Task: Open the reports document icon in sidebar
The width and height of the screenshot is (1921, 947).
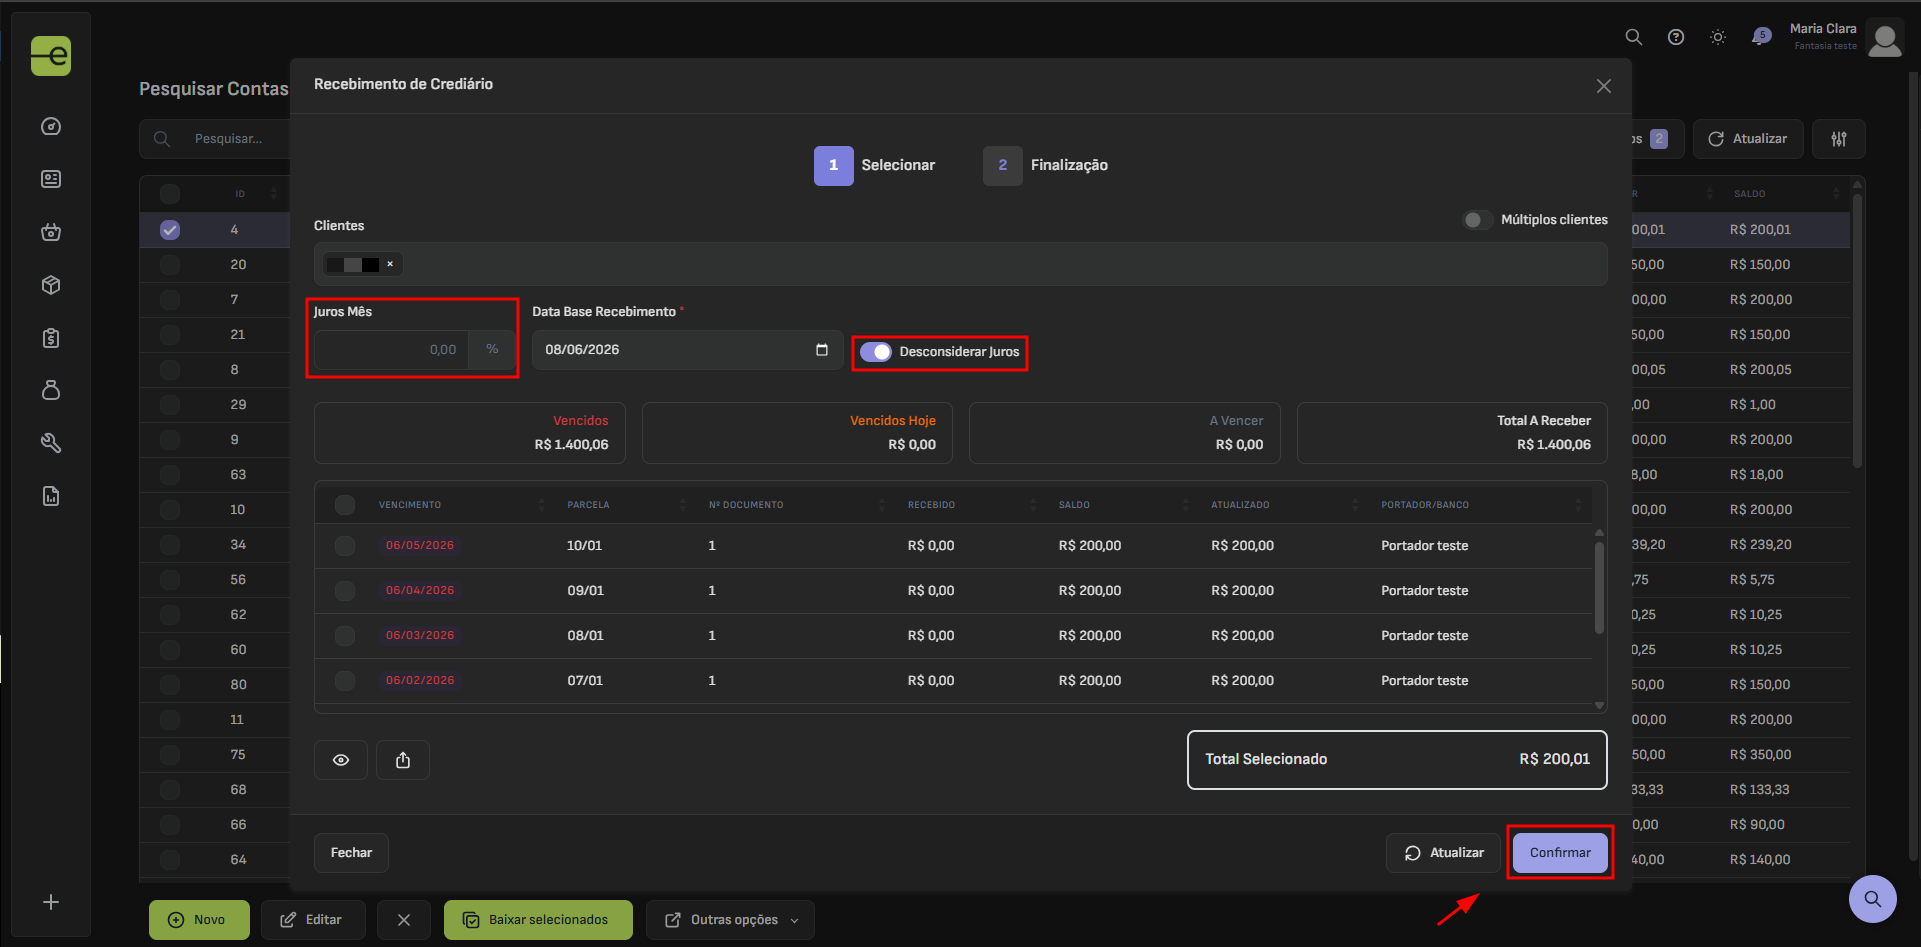Action: (x=51, y=496)
